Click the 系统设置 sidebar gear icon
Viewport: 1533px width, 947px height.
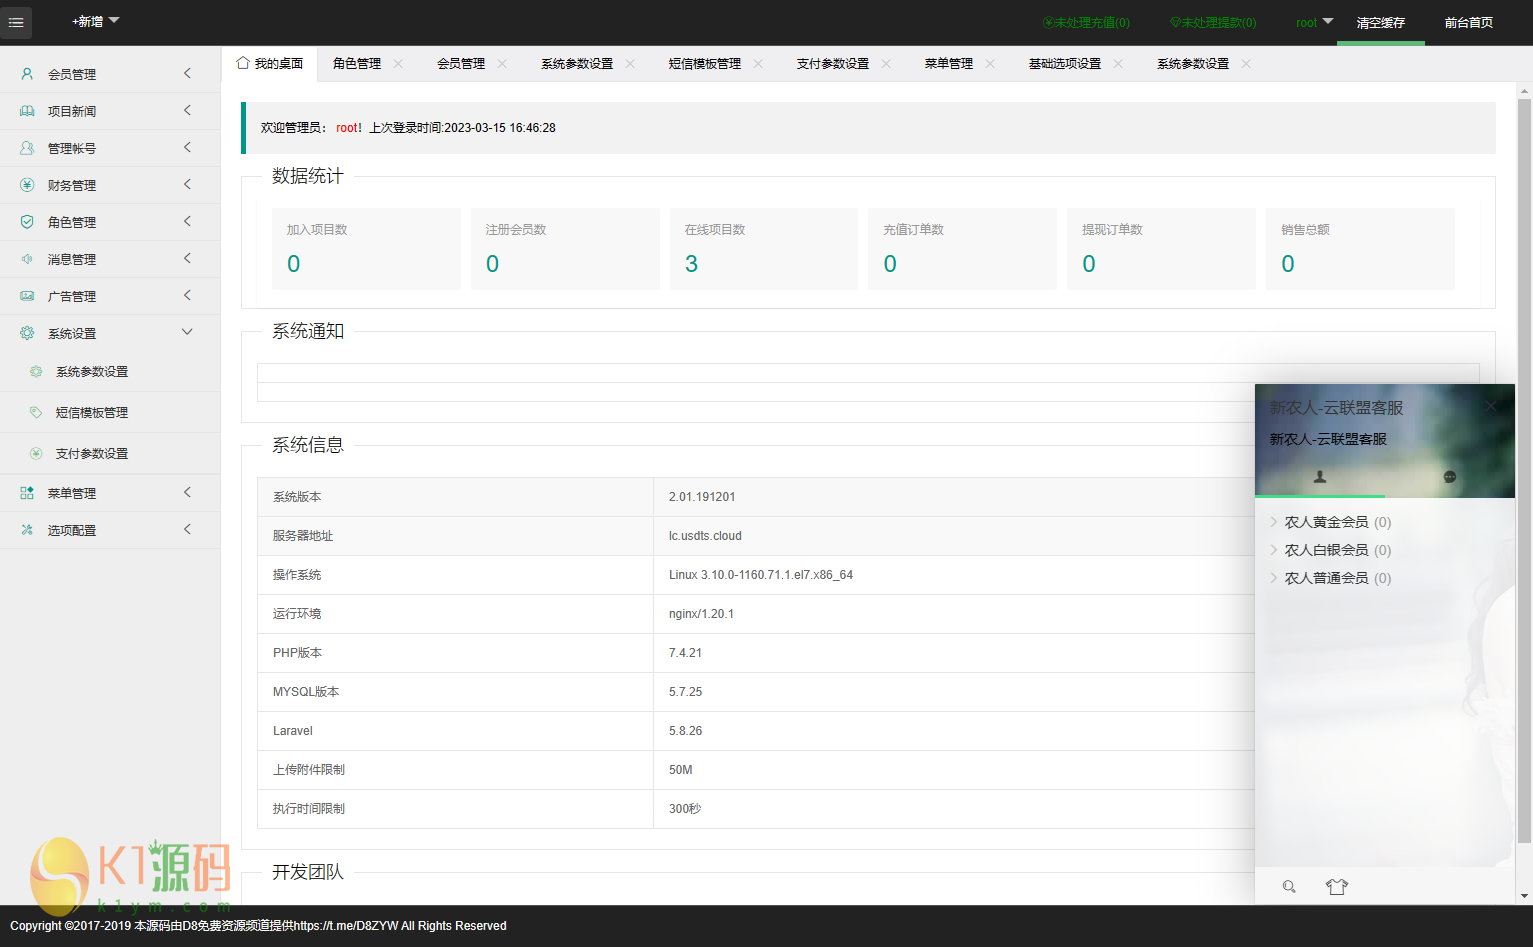[27, 333]
